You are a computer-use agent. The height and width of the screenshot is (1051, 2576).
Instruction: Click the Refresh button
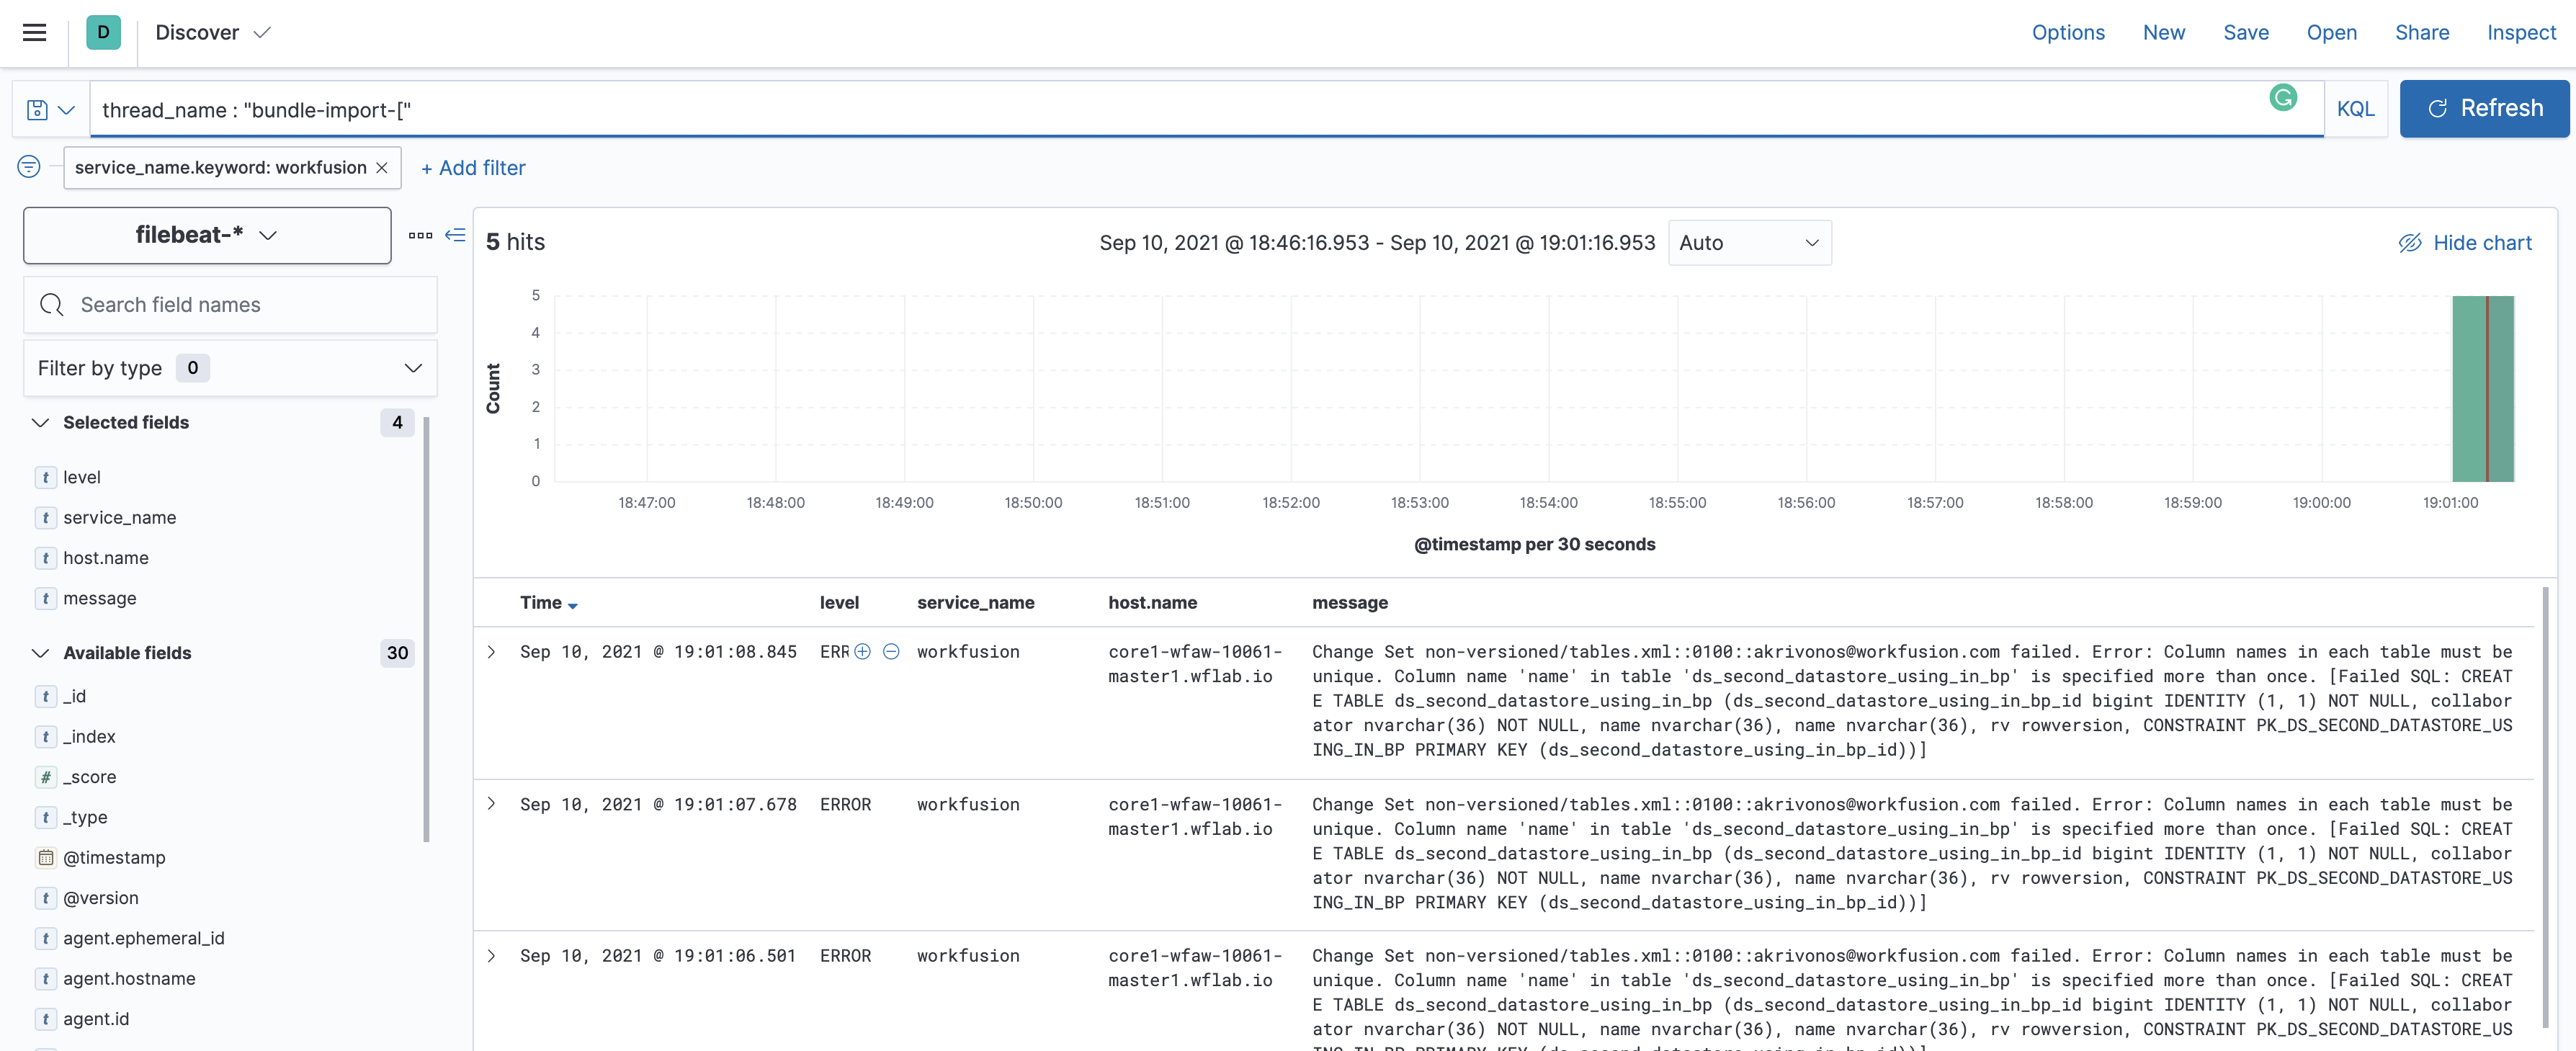click(2484, 109)
